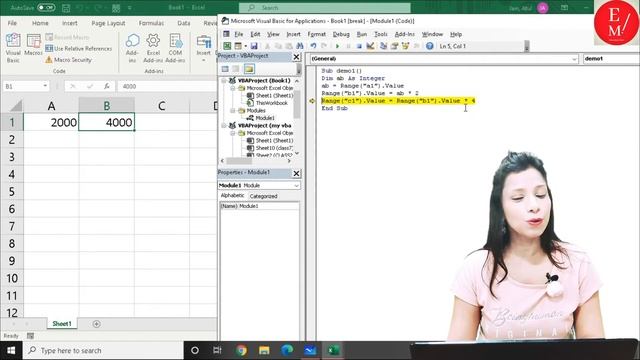Close the Properties - Module1 panel
Image resolution: width=640 pixels, height=360 pixels.
(x=296, y=173)
